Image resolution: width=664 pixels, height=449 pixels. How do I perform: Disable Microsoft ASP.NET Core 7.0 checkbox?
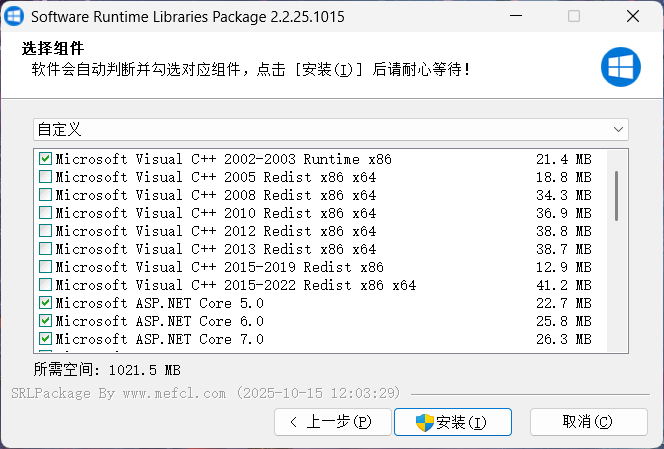45,339
